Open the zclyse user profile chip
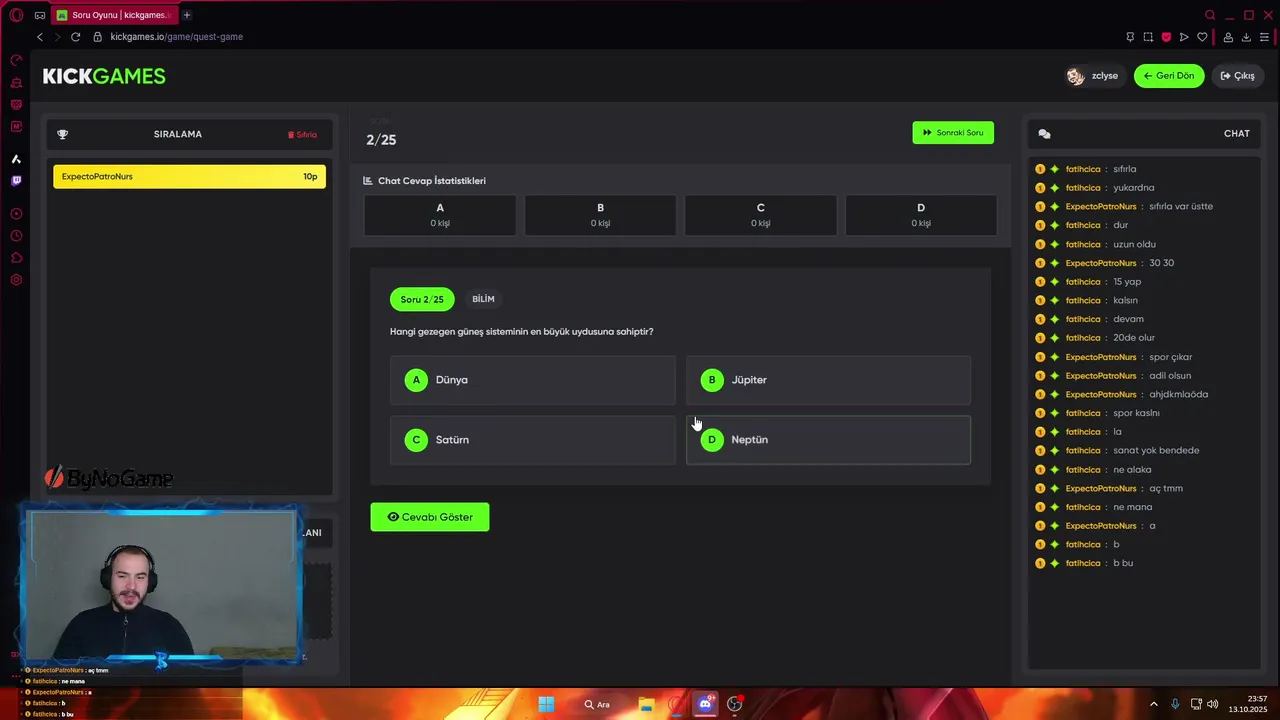This screenshot has height=720, width=1280. click(1093, 76)
